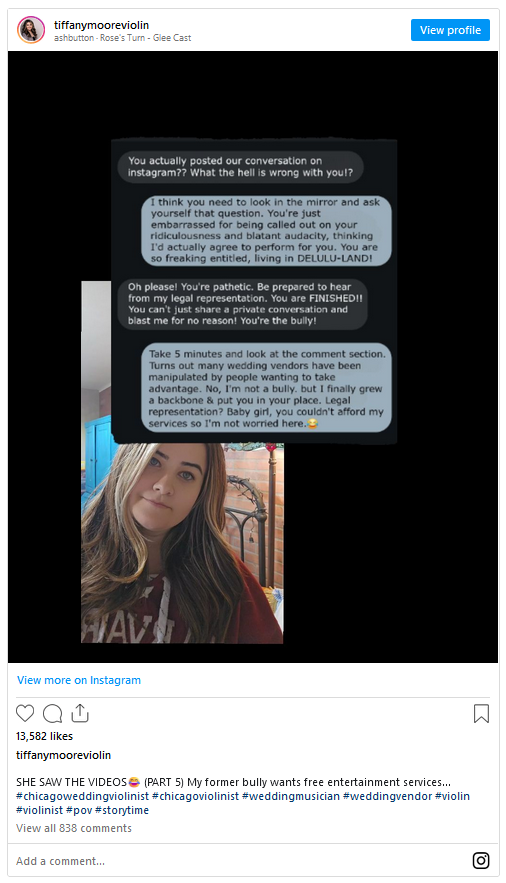Screen dimensions: 506x883
Task: Open the #weddingmusician hashtag
Action: [x=291, y=796]
